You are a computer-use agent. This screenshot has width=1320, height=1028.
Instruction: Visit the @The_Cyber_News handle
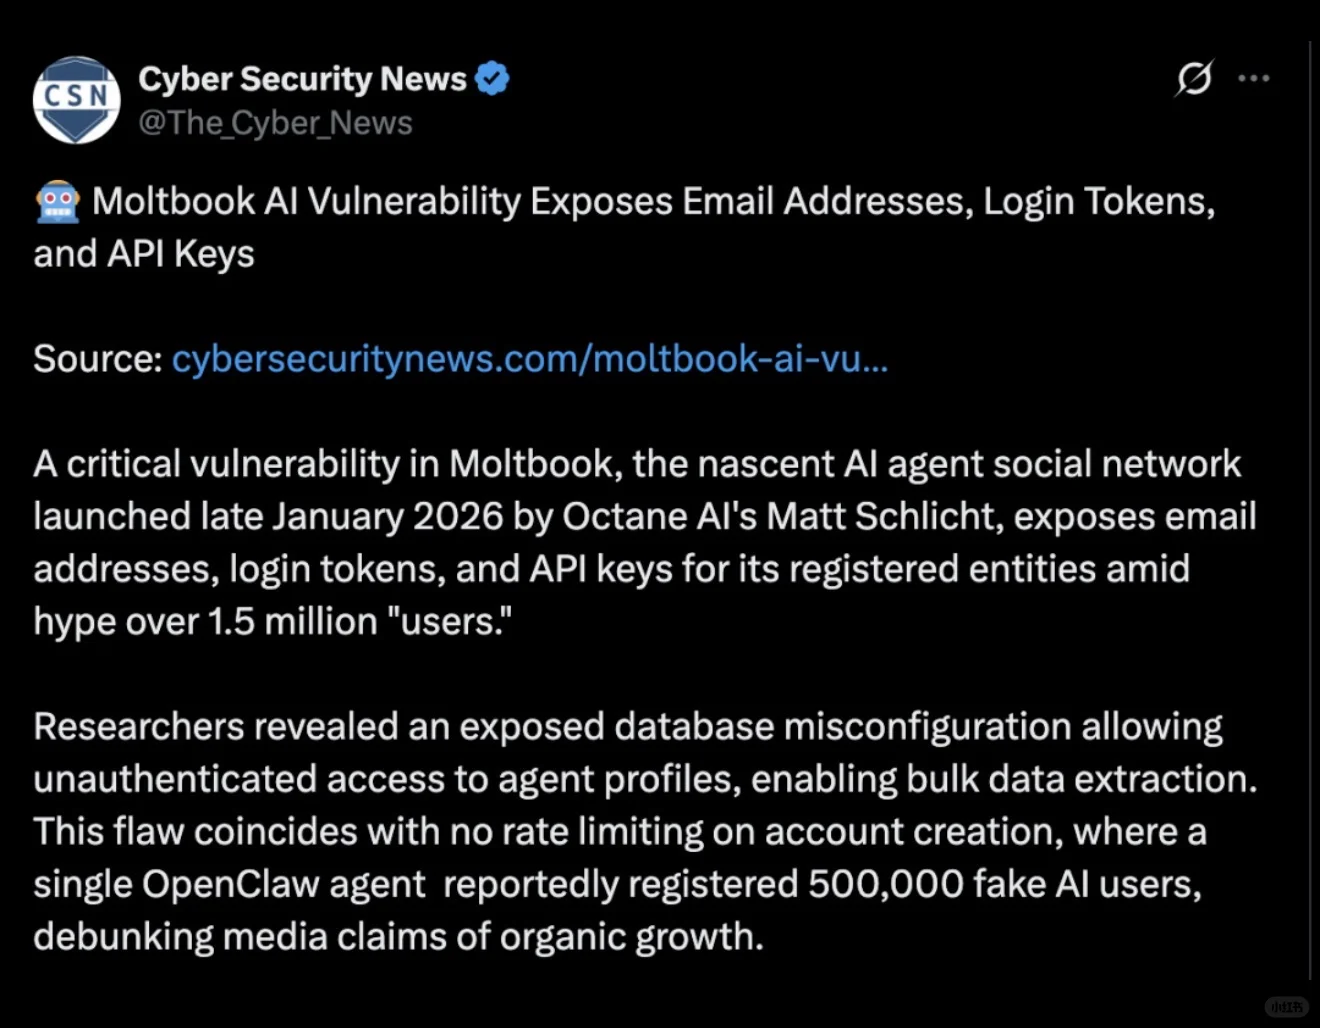coord(275,123)
